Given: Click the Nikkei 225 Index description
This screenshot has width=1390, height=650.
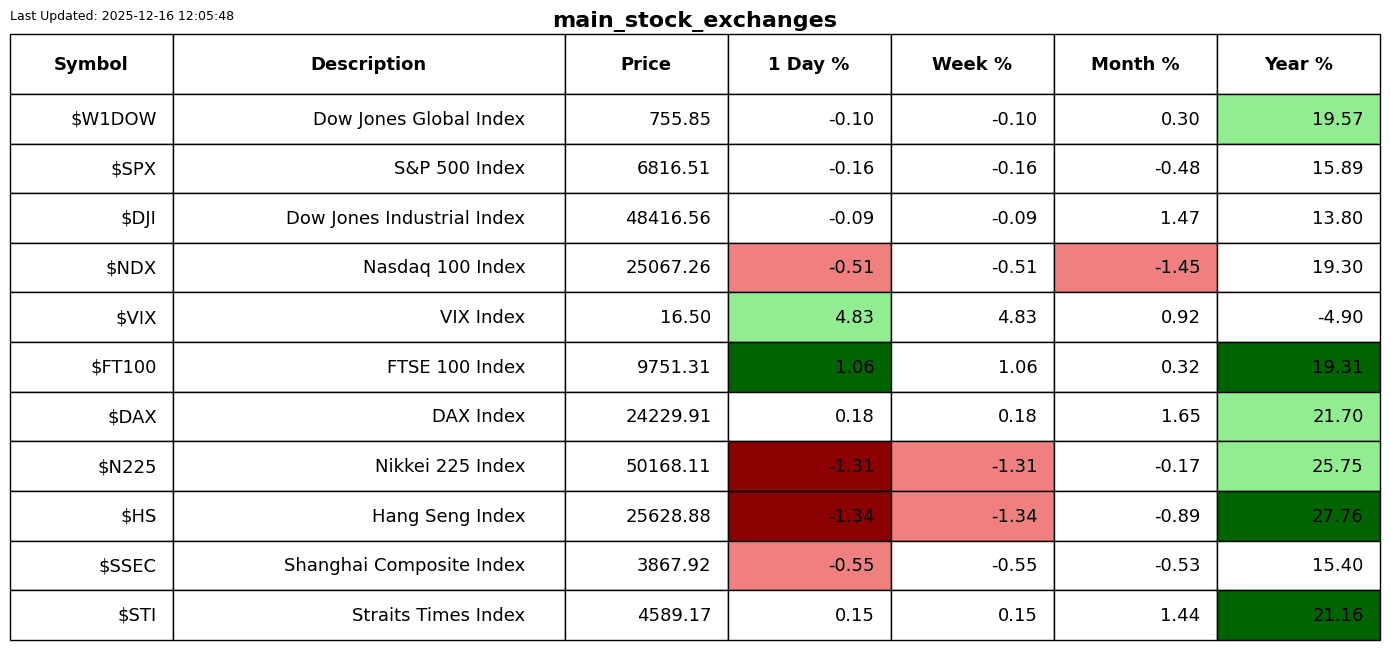Looking at the screenshot, I should [x=449, y=466].
